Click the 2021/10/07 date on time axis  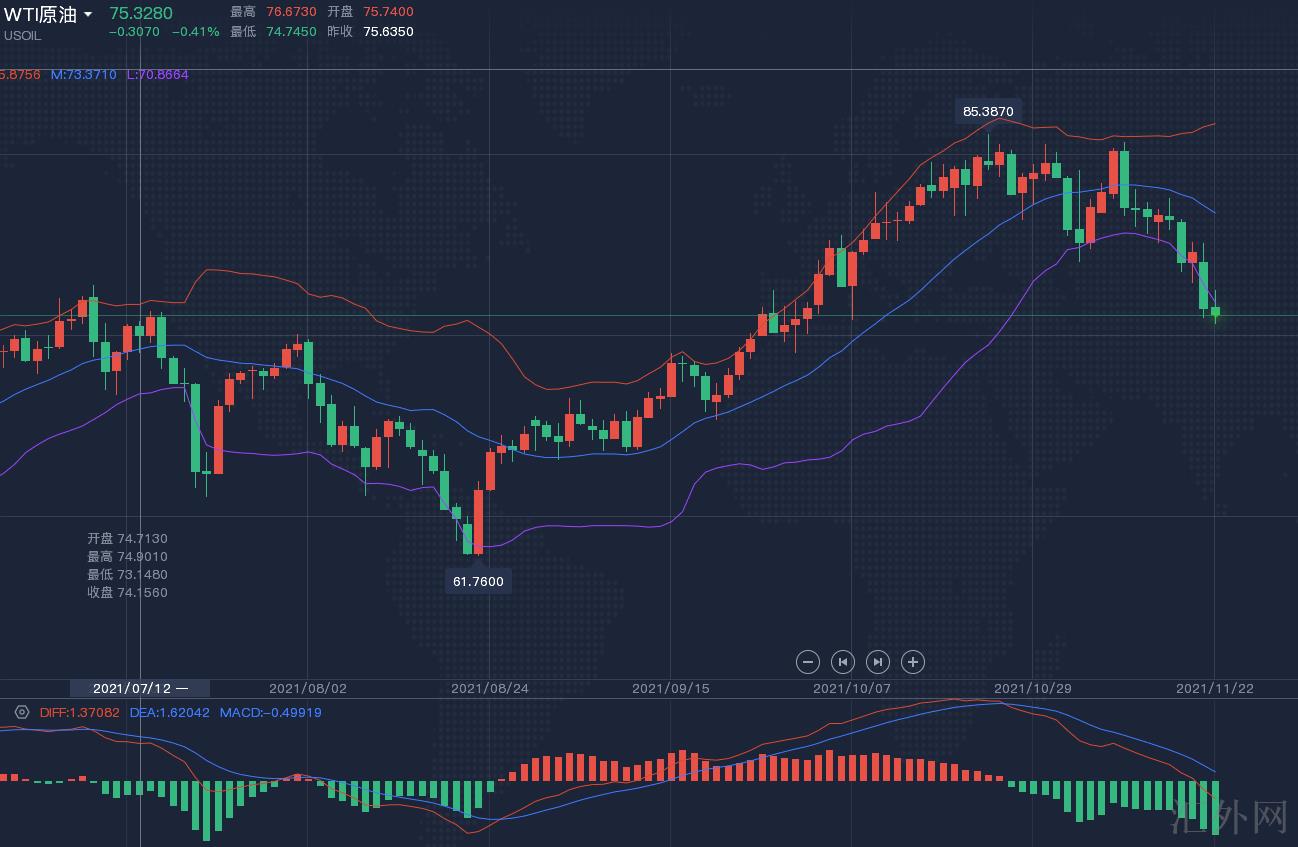(851, 688)
